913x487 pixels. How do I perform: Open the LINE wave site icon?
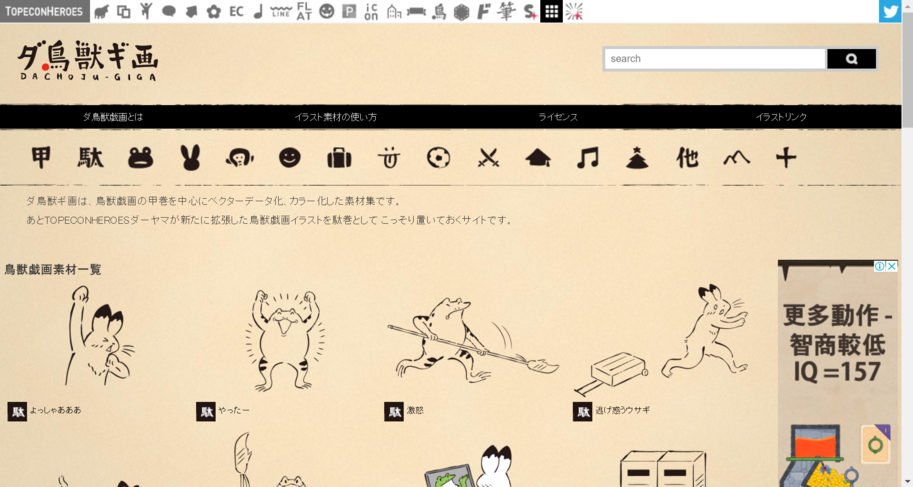pyautogui.click(x=281, y=11)
